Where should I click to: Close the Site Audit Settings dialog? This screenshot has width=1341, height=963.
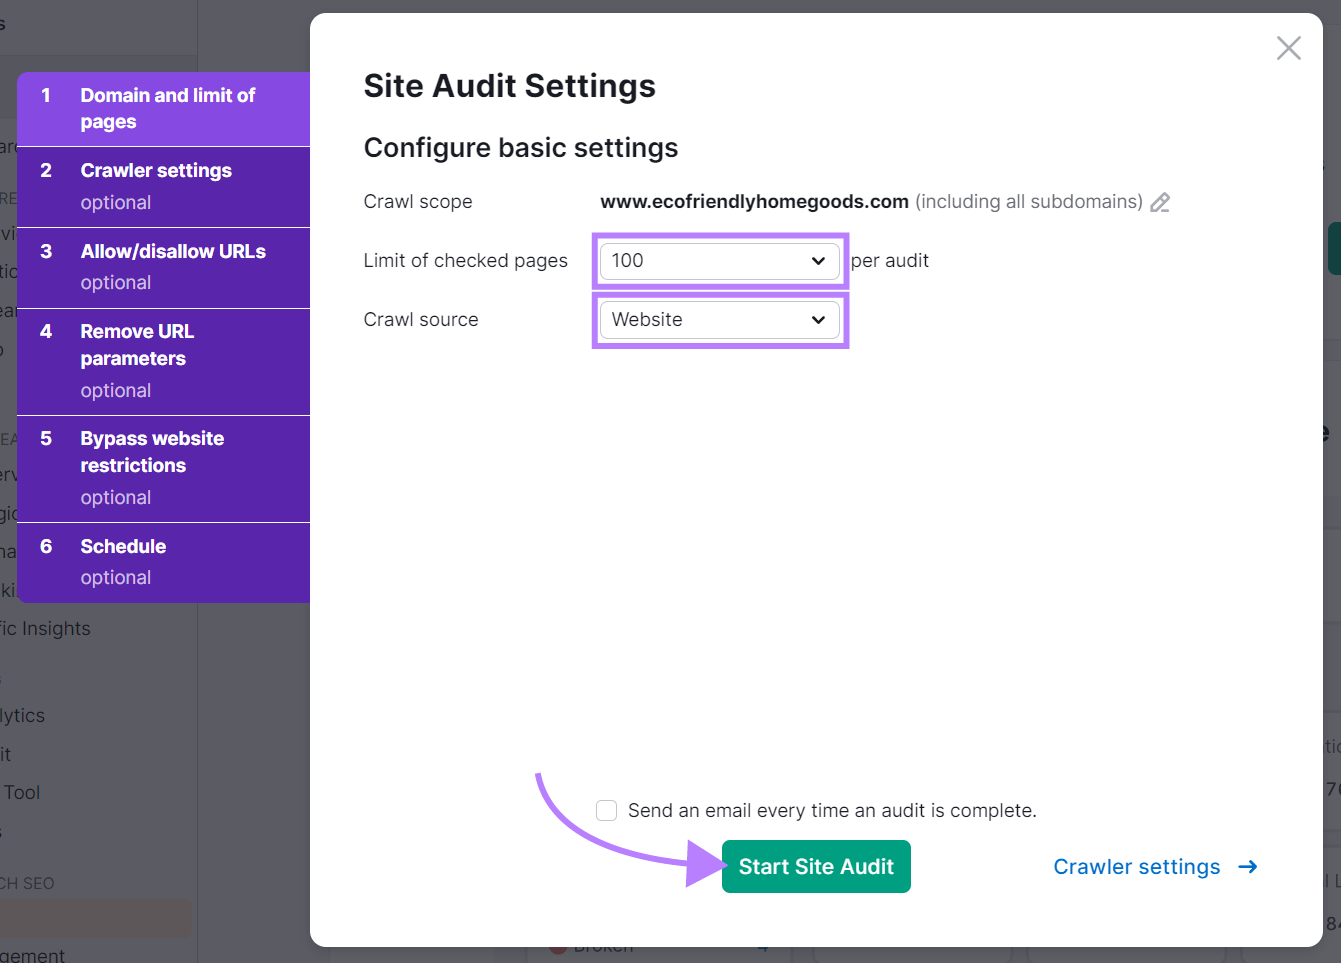[1288, 48]
